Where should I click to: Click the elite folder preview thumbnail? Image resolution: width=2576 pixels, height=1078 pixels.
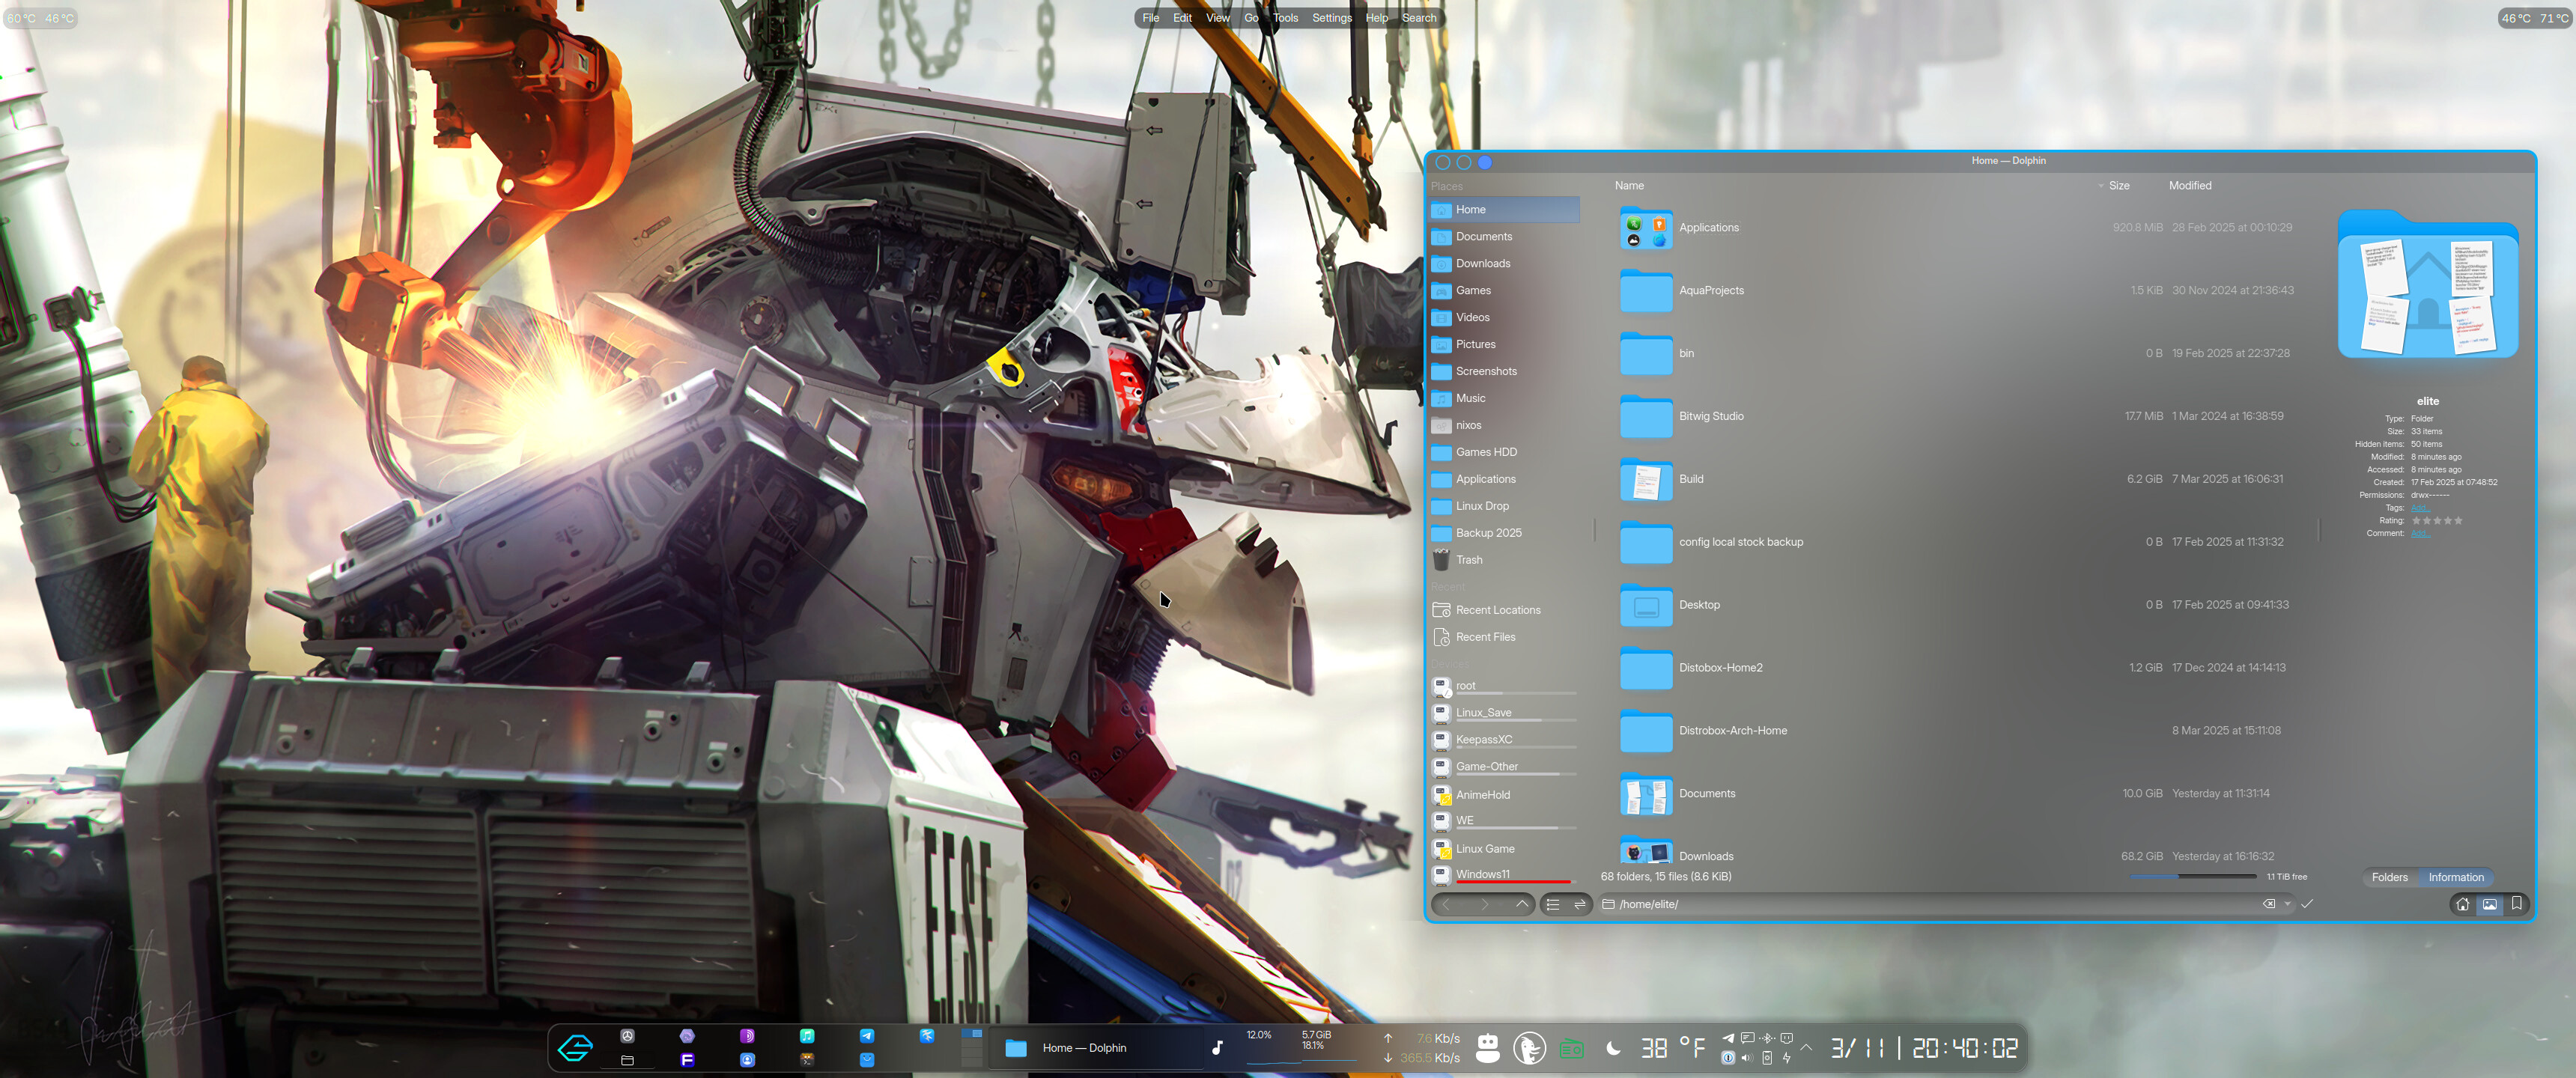pyautogui.click(x=2428, y=285)
